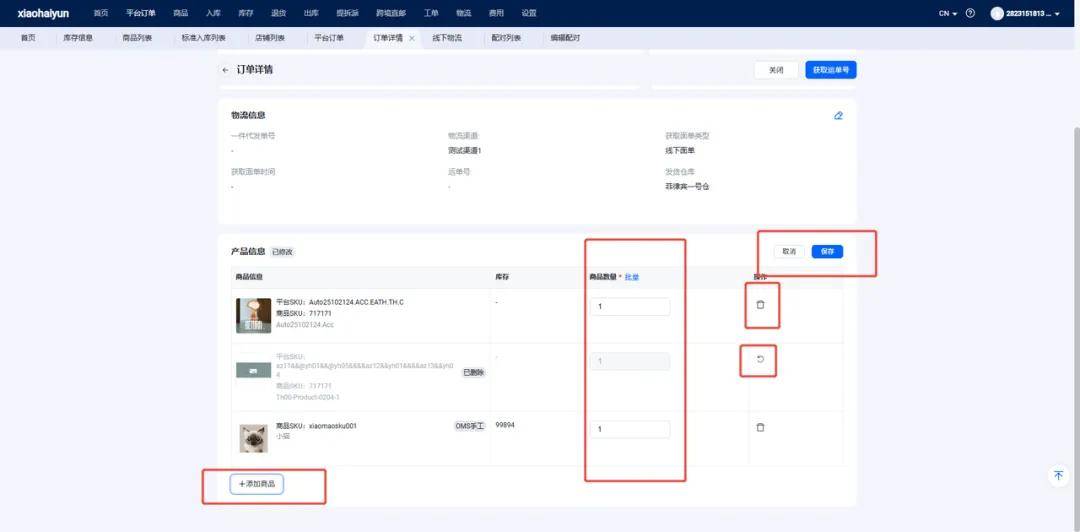Click the 批量 quantity link
The height and width of the screenshot is (532, 1080).
click(632, 277)
